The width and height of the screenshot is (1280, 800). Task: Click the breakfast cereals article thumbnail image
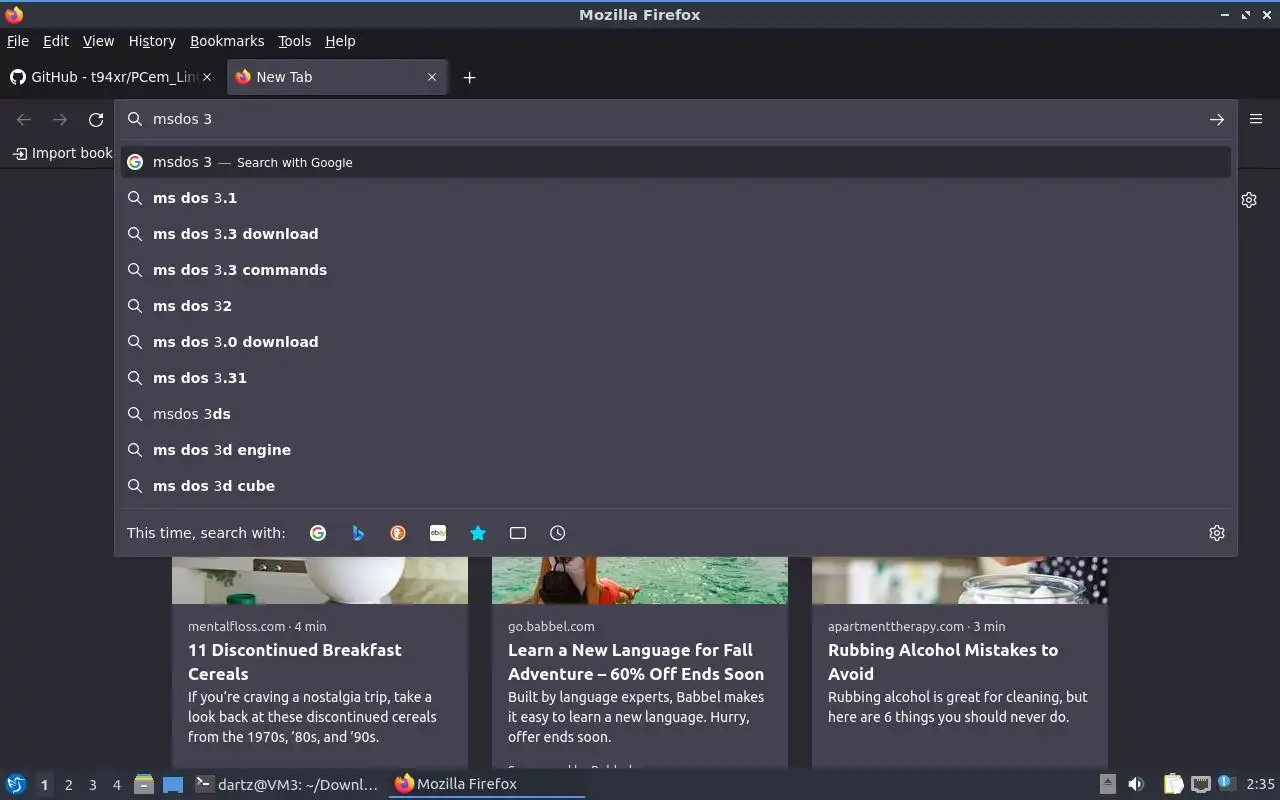320,580
